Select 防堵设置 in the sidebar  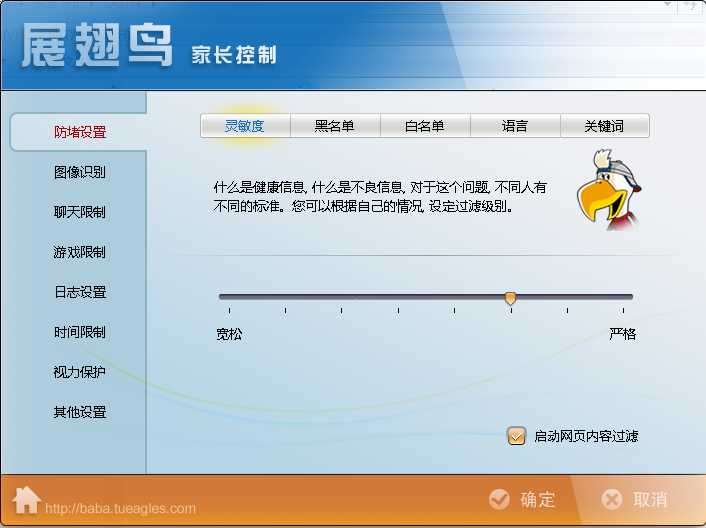(80, 132)
